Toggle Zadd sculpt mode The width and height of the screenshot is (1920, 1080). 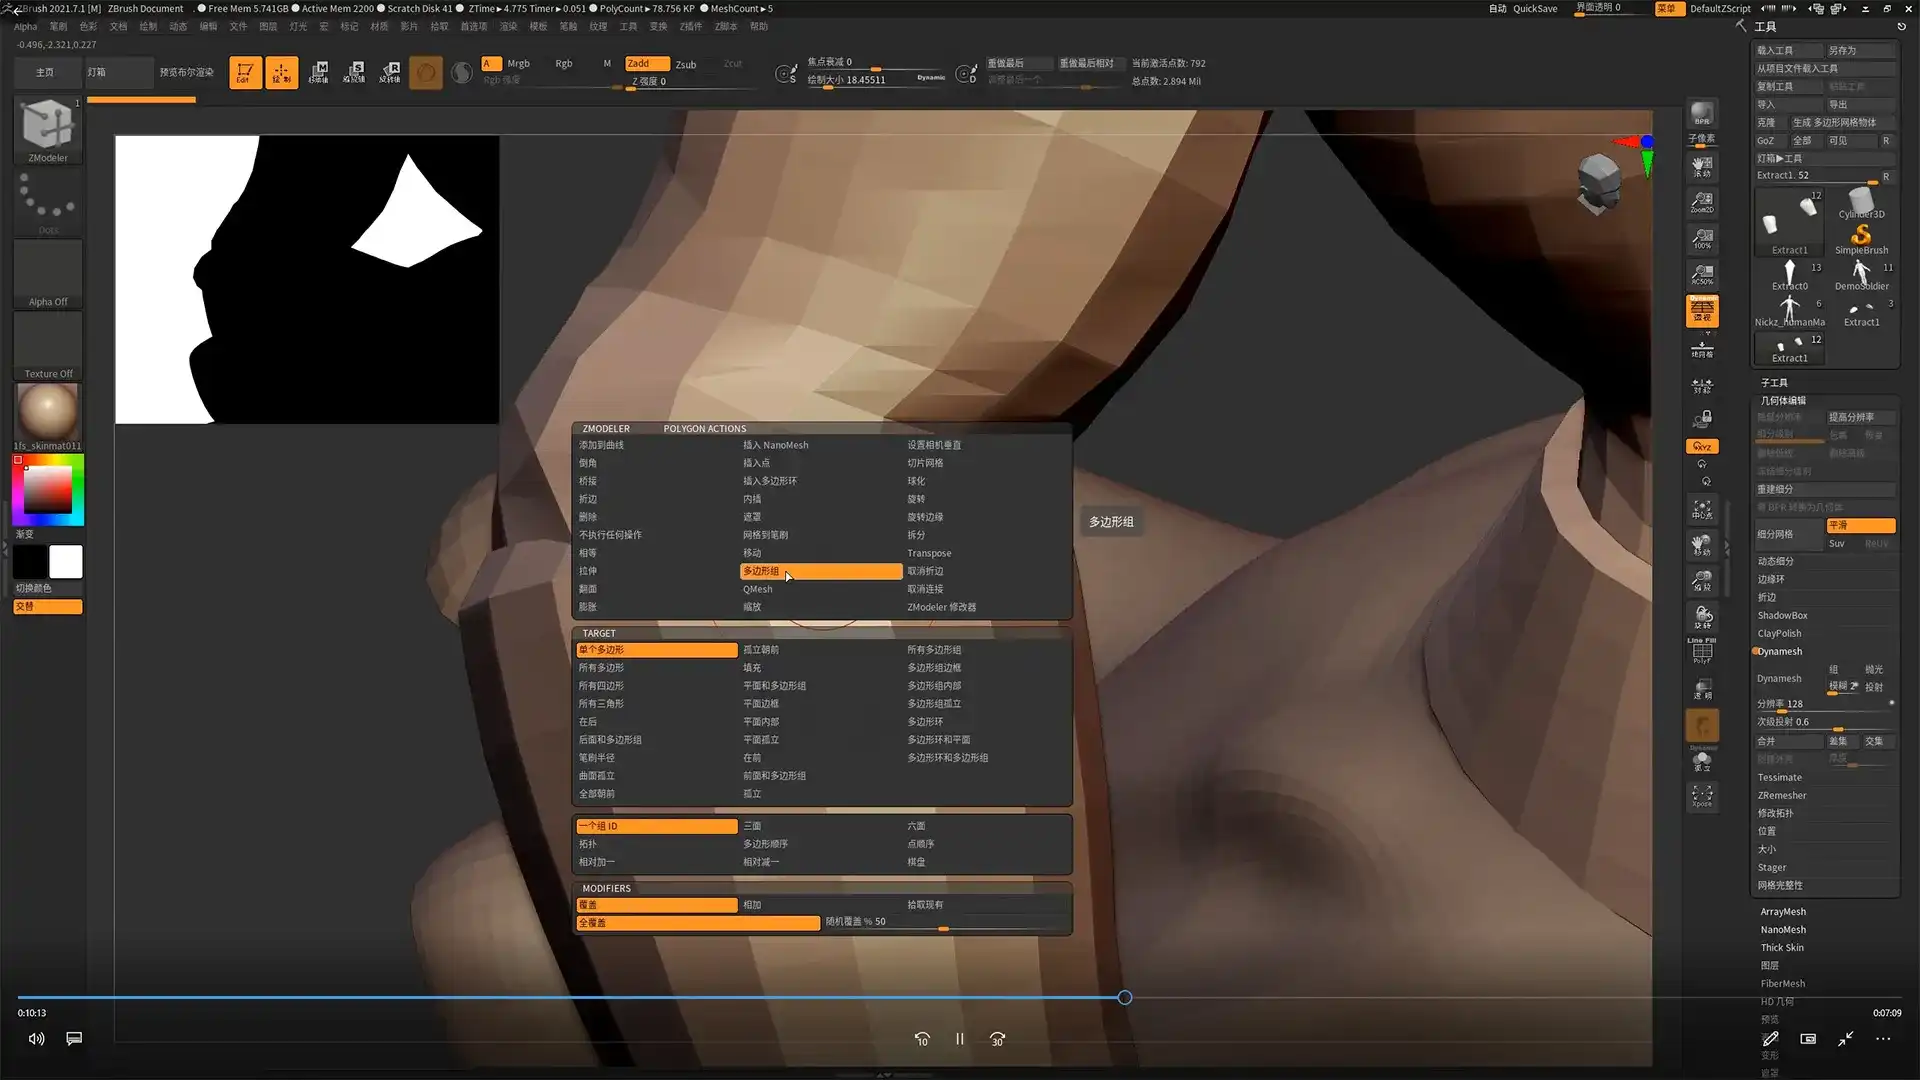646,63
